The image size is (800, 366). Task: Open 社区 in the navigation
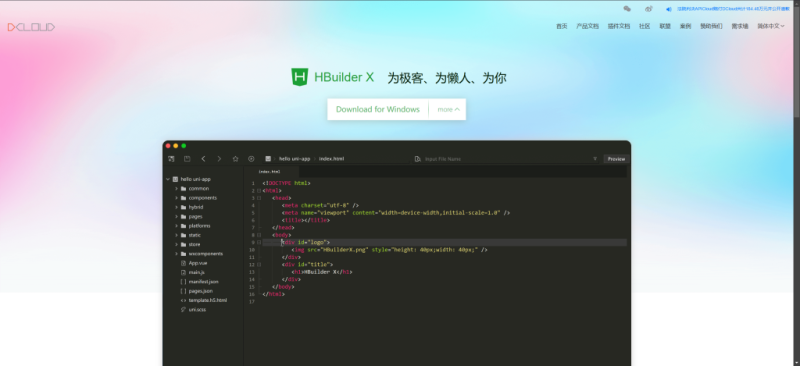[644, 26]
